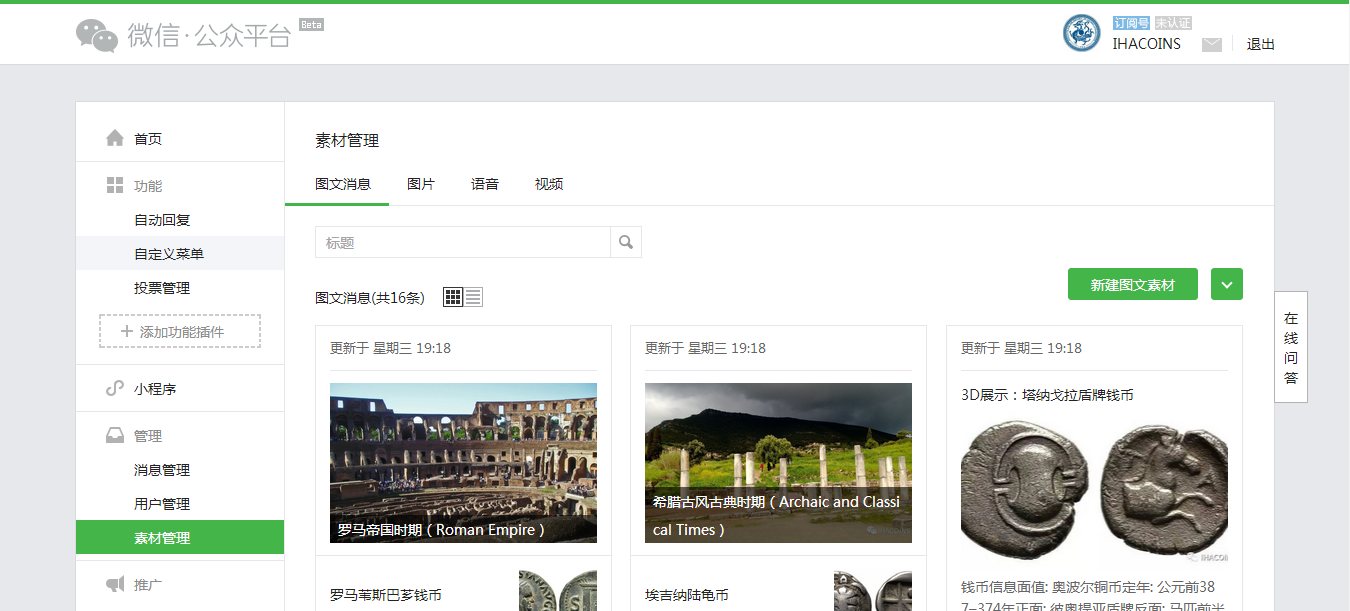Click the 微信·公众平台 title text
The width and height of the screenshot is (1350, 611).
(x=210, y=36)
